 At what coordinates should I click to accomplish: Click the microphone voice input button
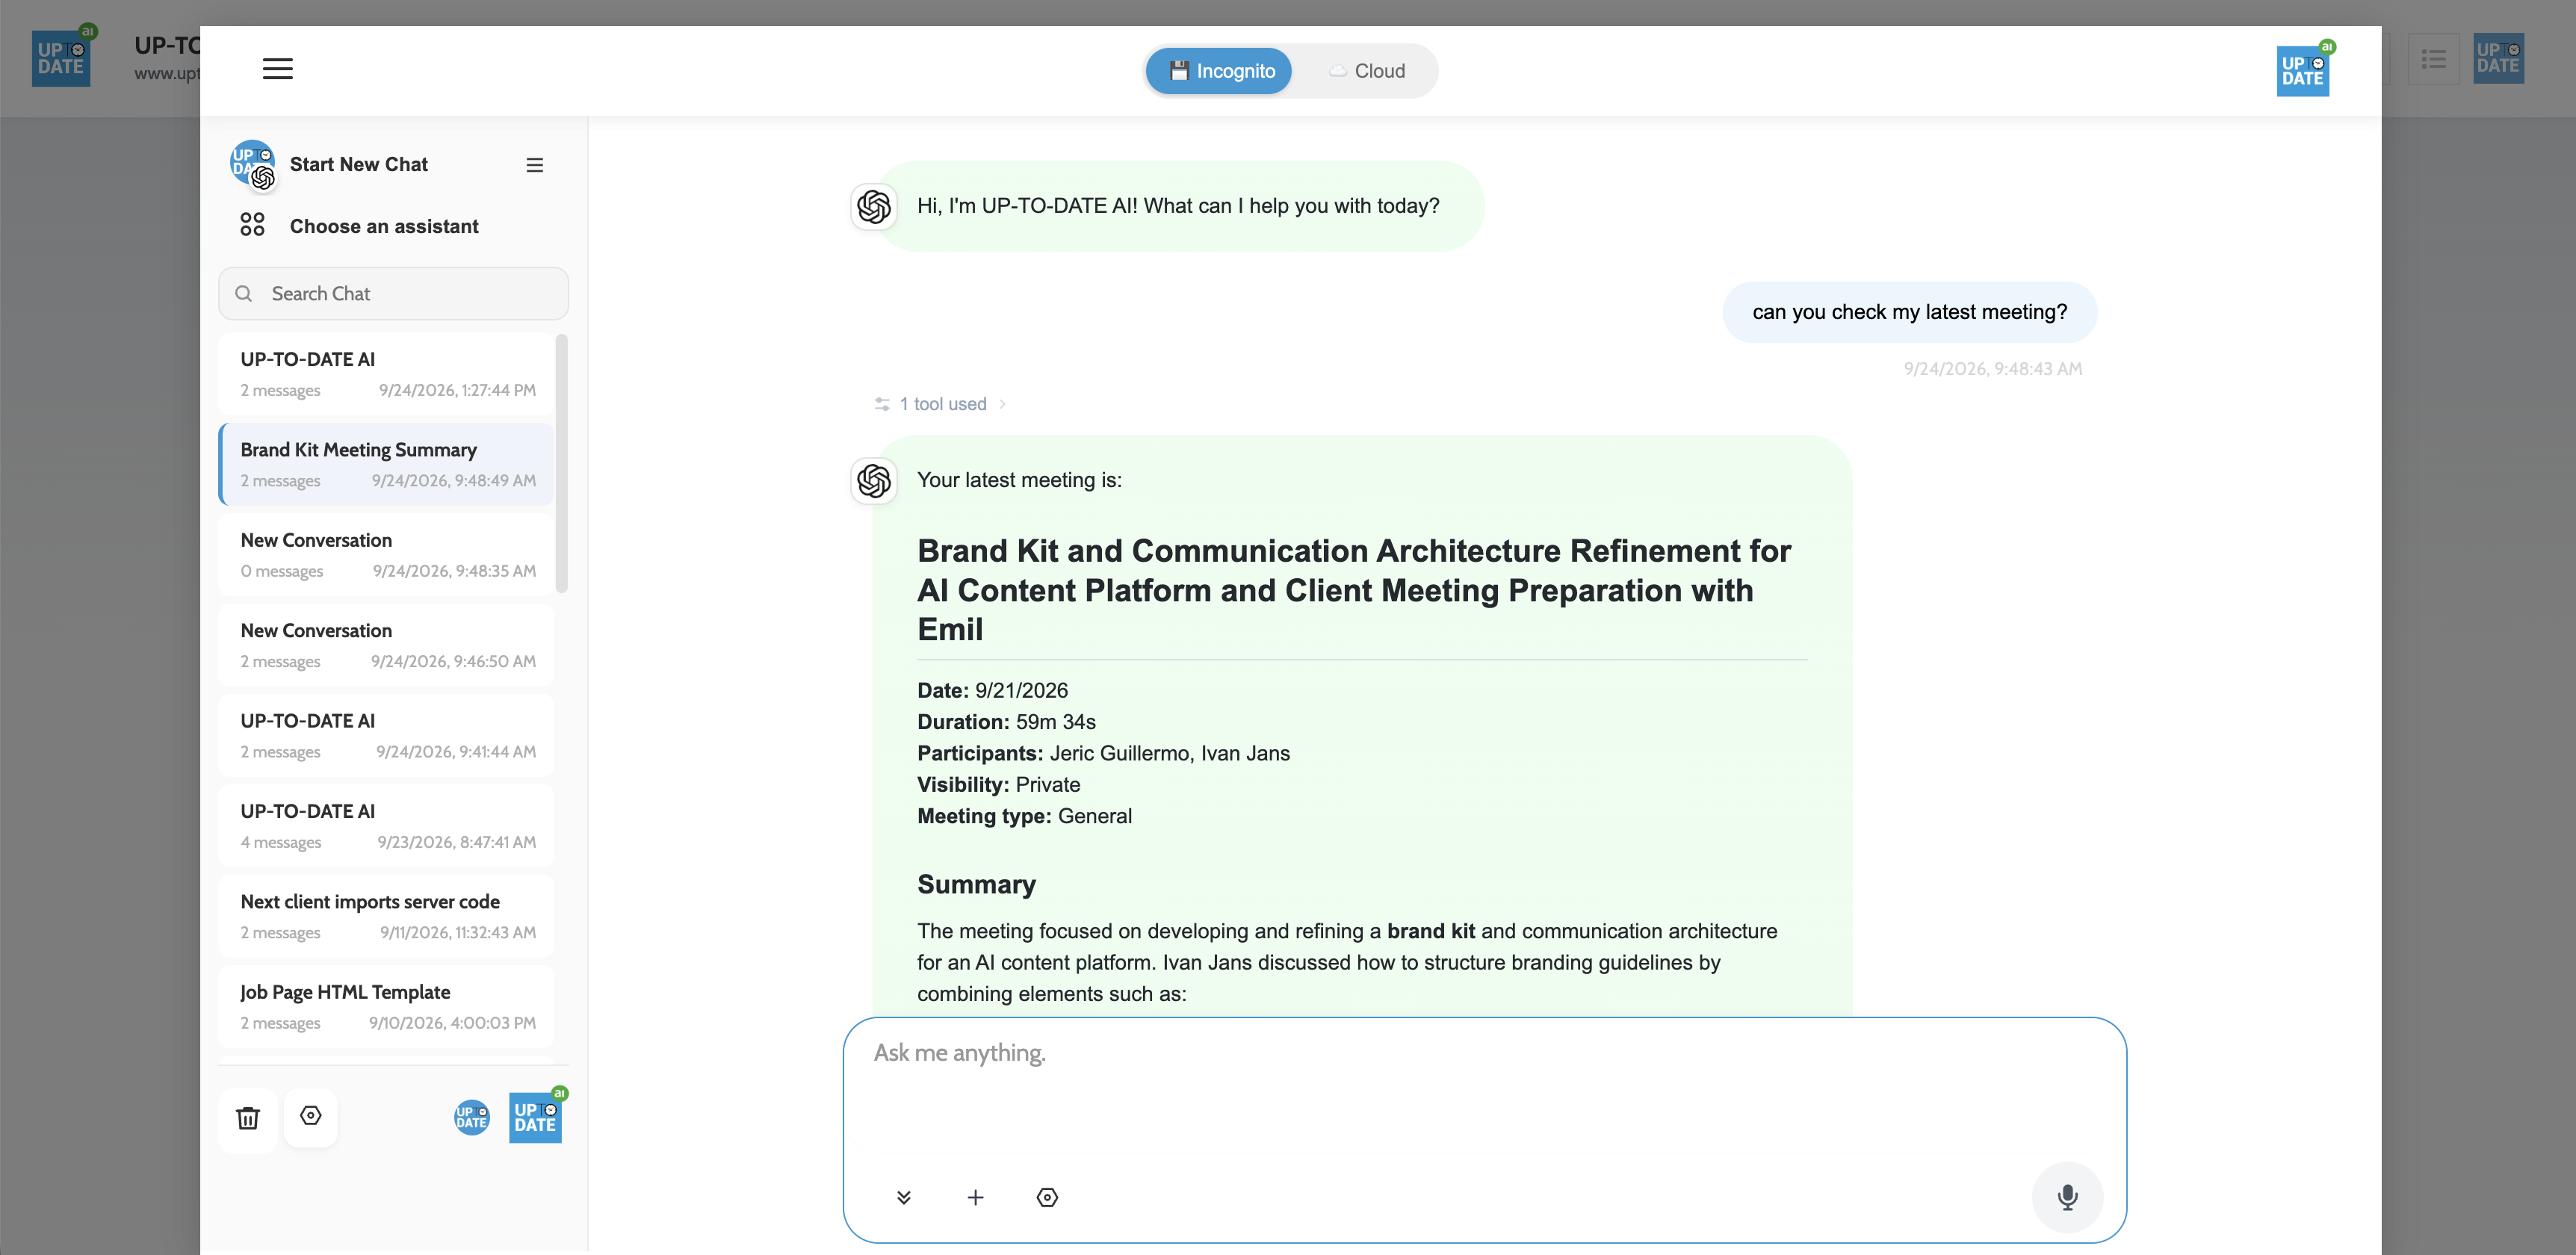[2067, 1197]
